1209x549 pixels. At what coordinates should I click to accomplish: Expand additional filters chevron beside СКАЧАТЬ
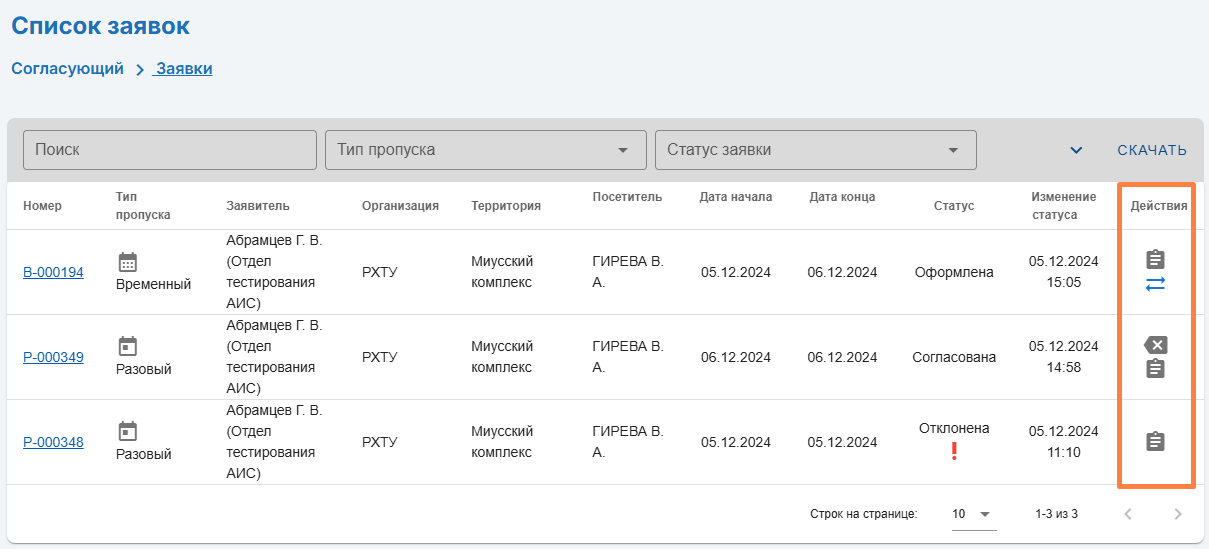click(1076, 151)
